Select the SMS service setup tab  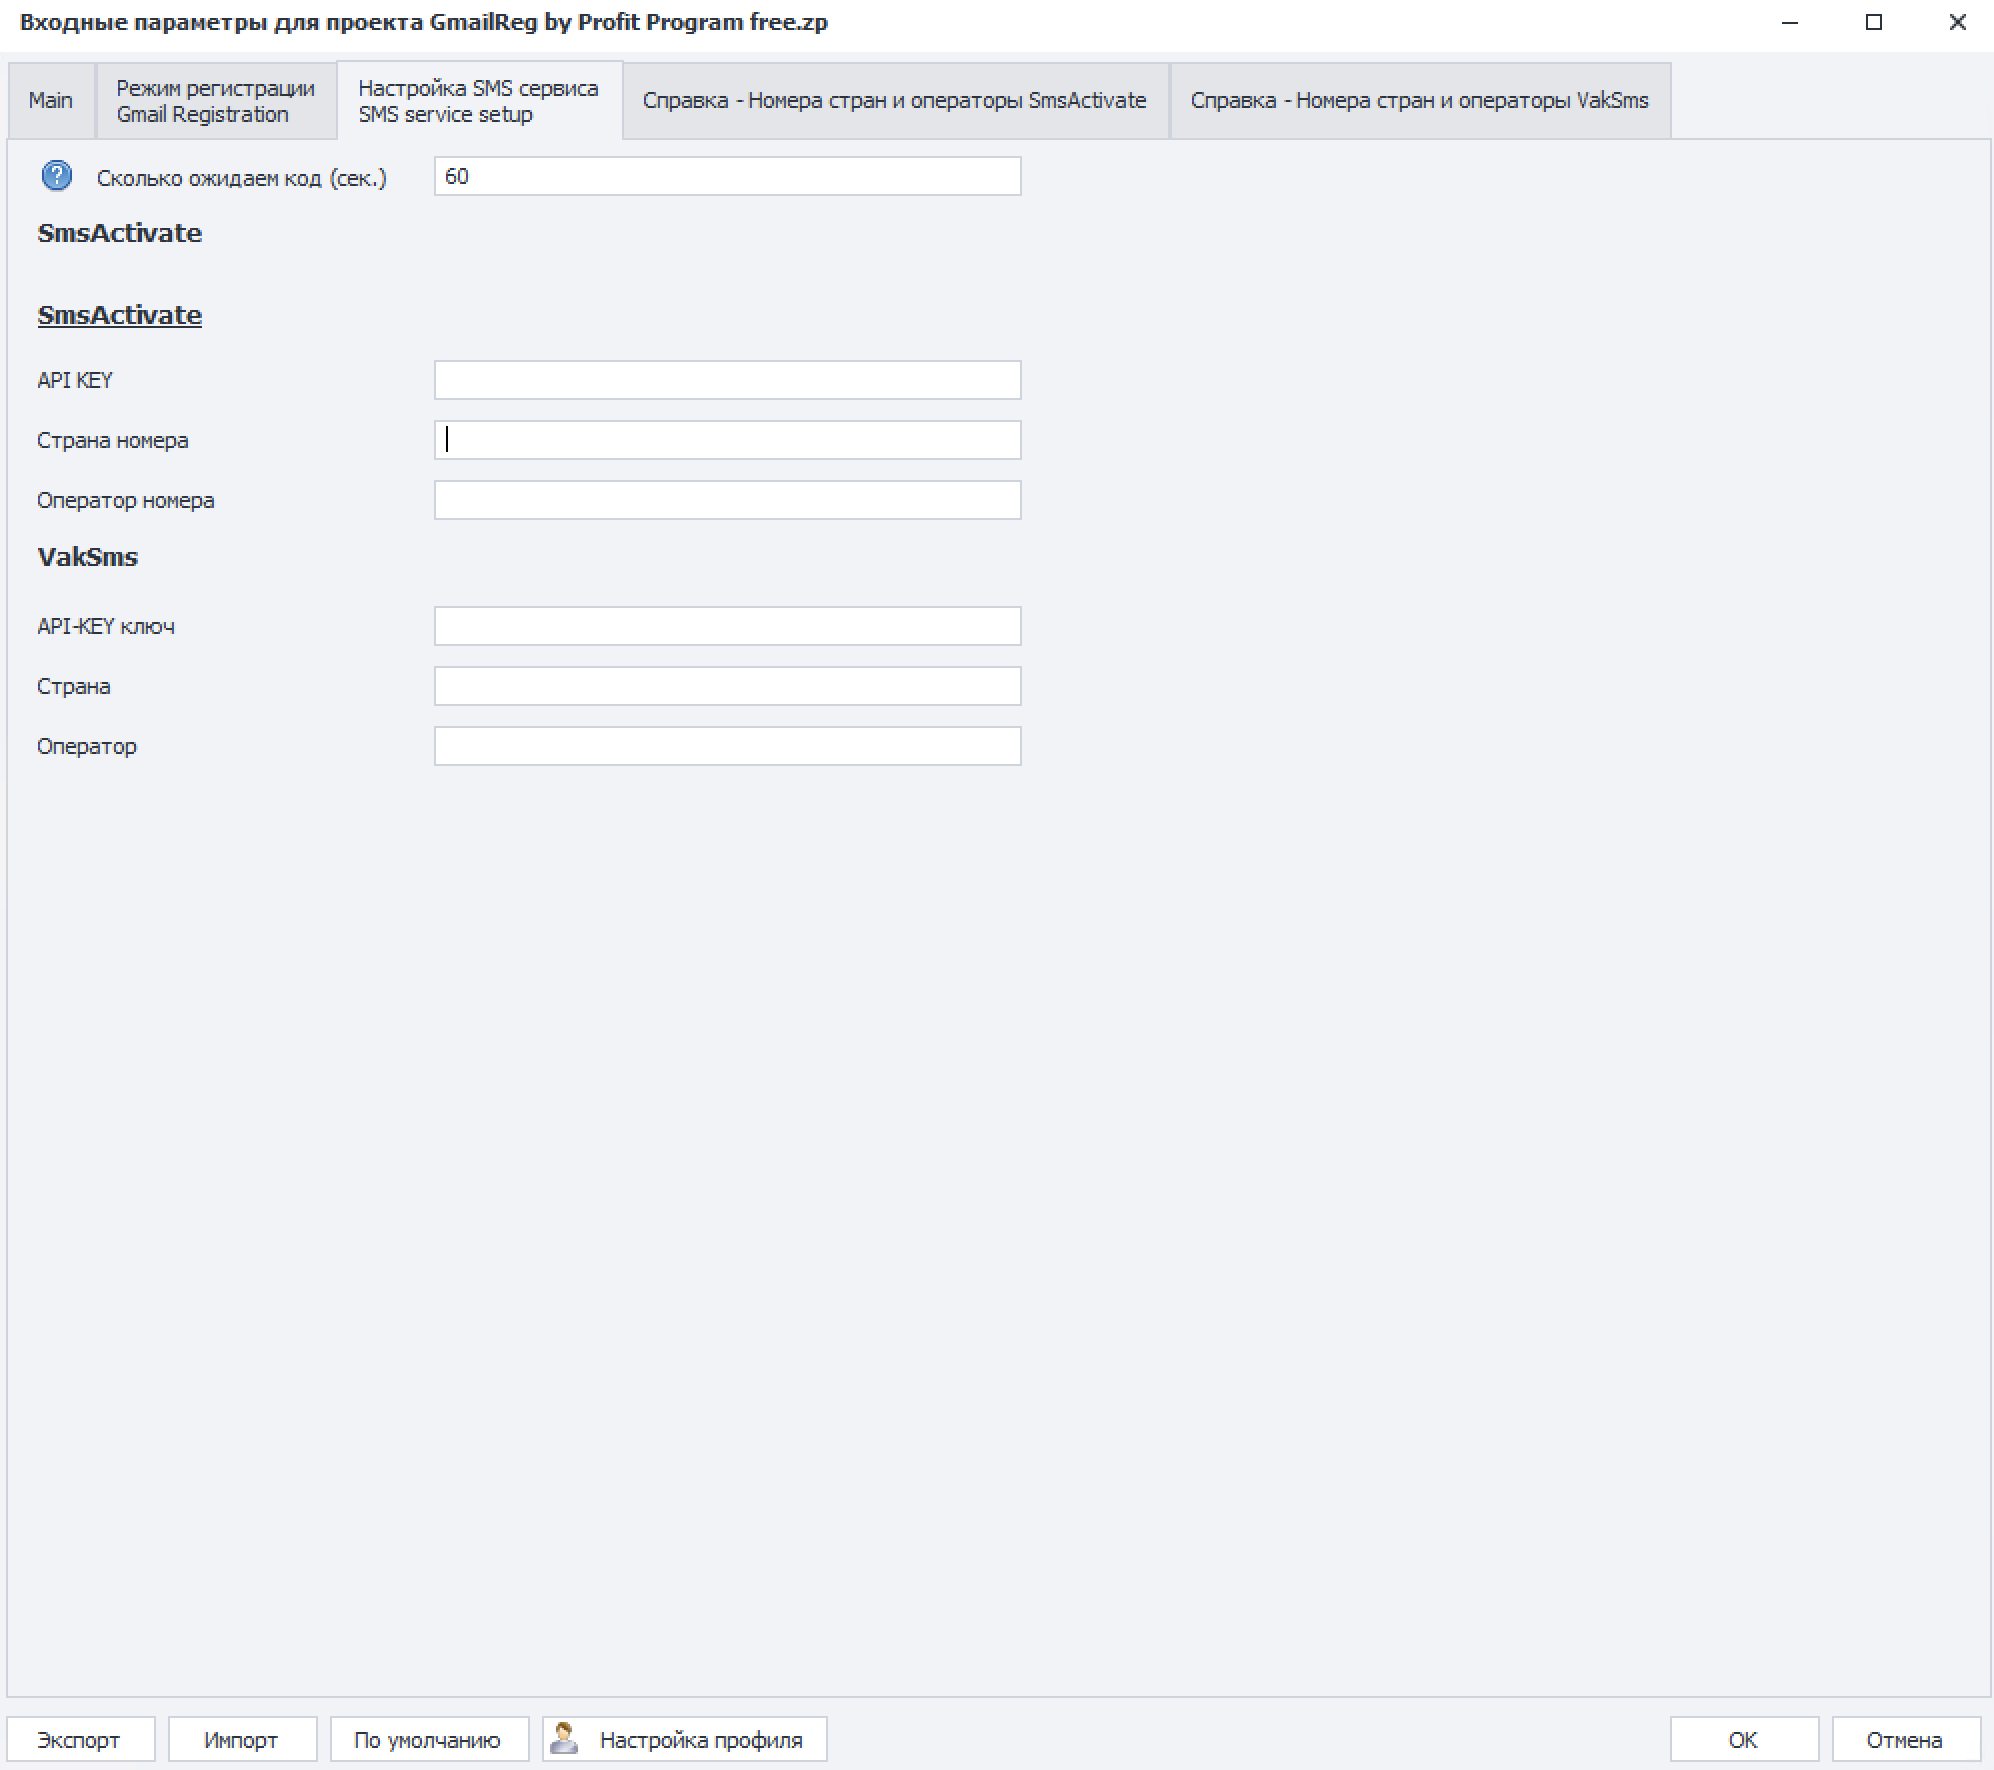coord(479,100)
